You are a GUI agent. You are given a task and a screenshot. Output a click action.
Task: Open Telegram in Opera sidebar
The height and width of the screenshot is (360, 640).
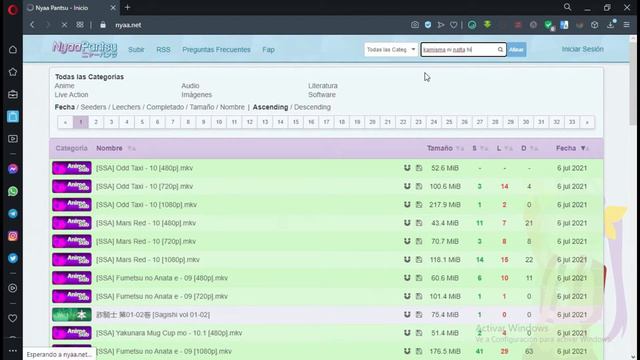[x=13, y=213]
